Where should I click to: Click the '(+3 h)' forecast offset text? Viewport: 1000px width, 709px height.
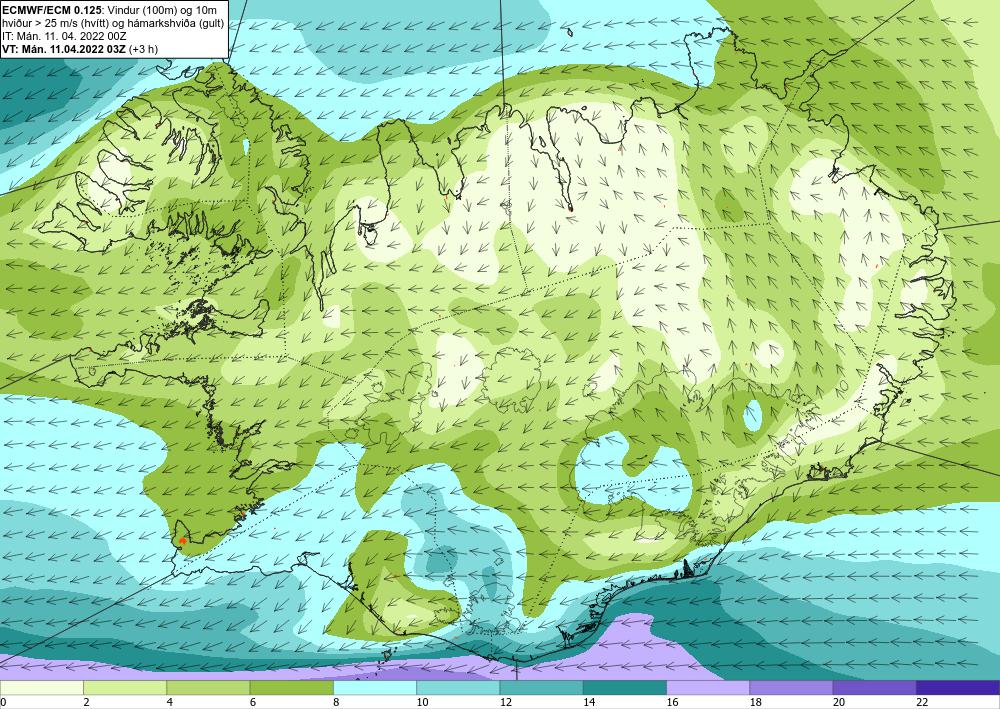[143, 48]
